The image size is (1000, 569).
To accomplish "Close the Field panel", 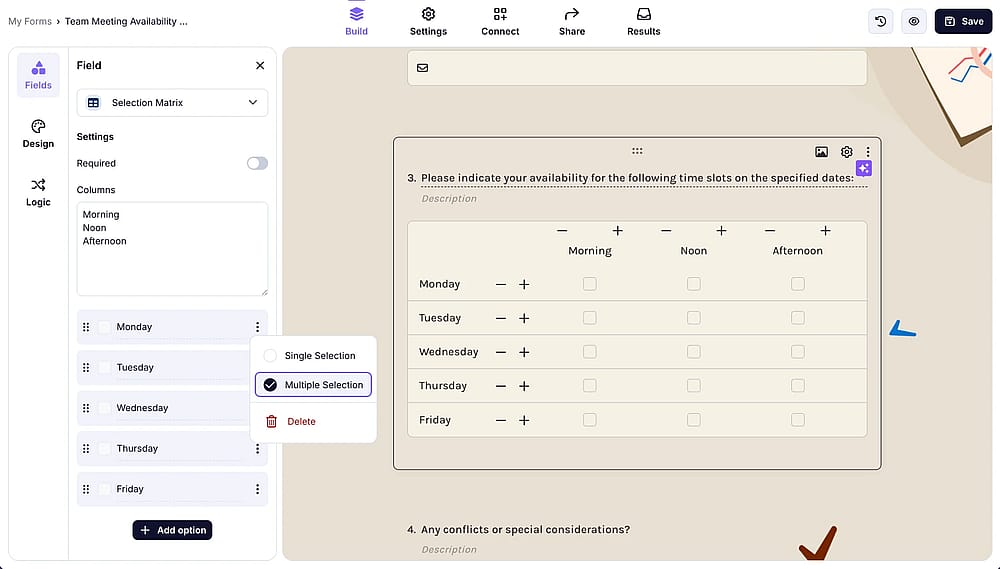I will click(x=260, y=65).
